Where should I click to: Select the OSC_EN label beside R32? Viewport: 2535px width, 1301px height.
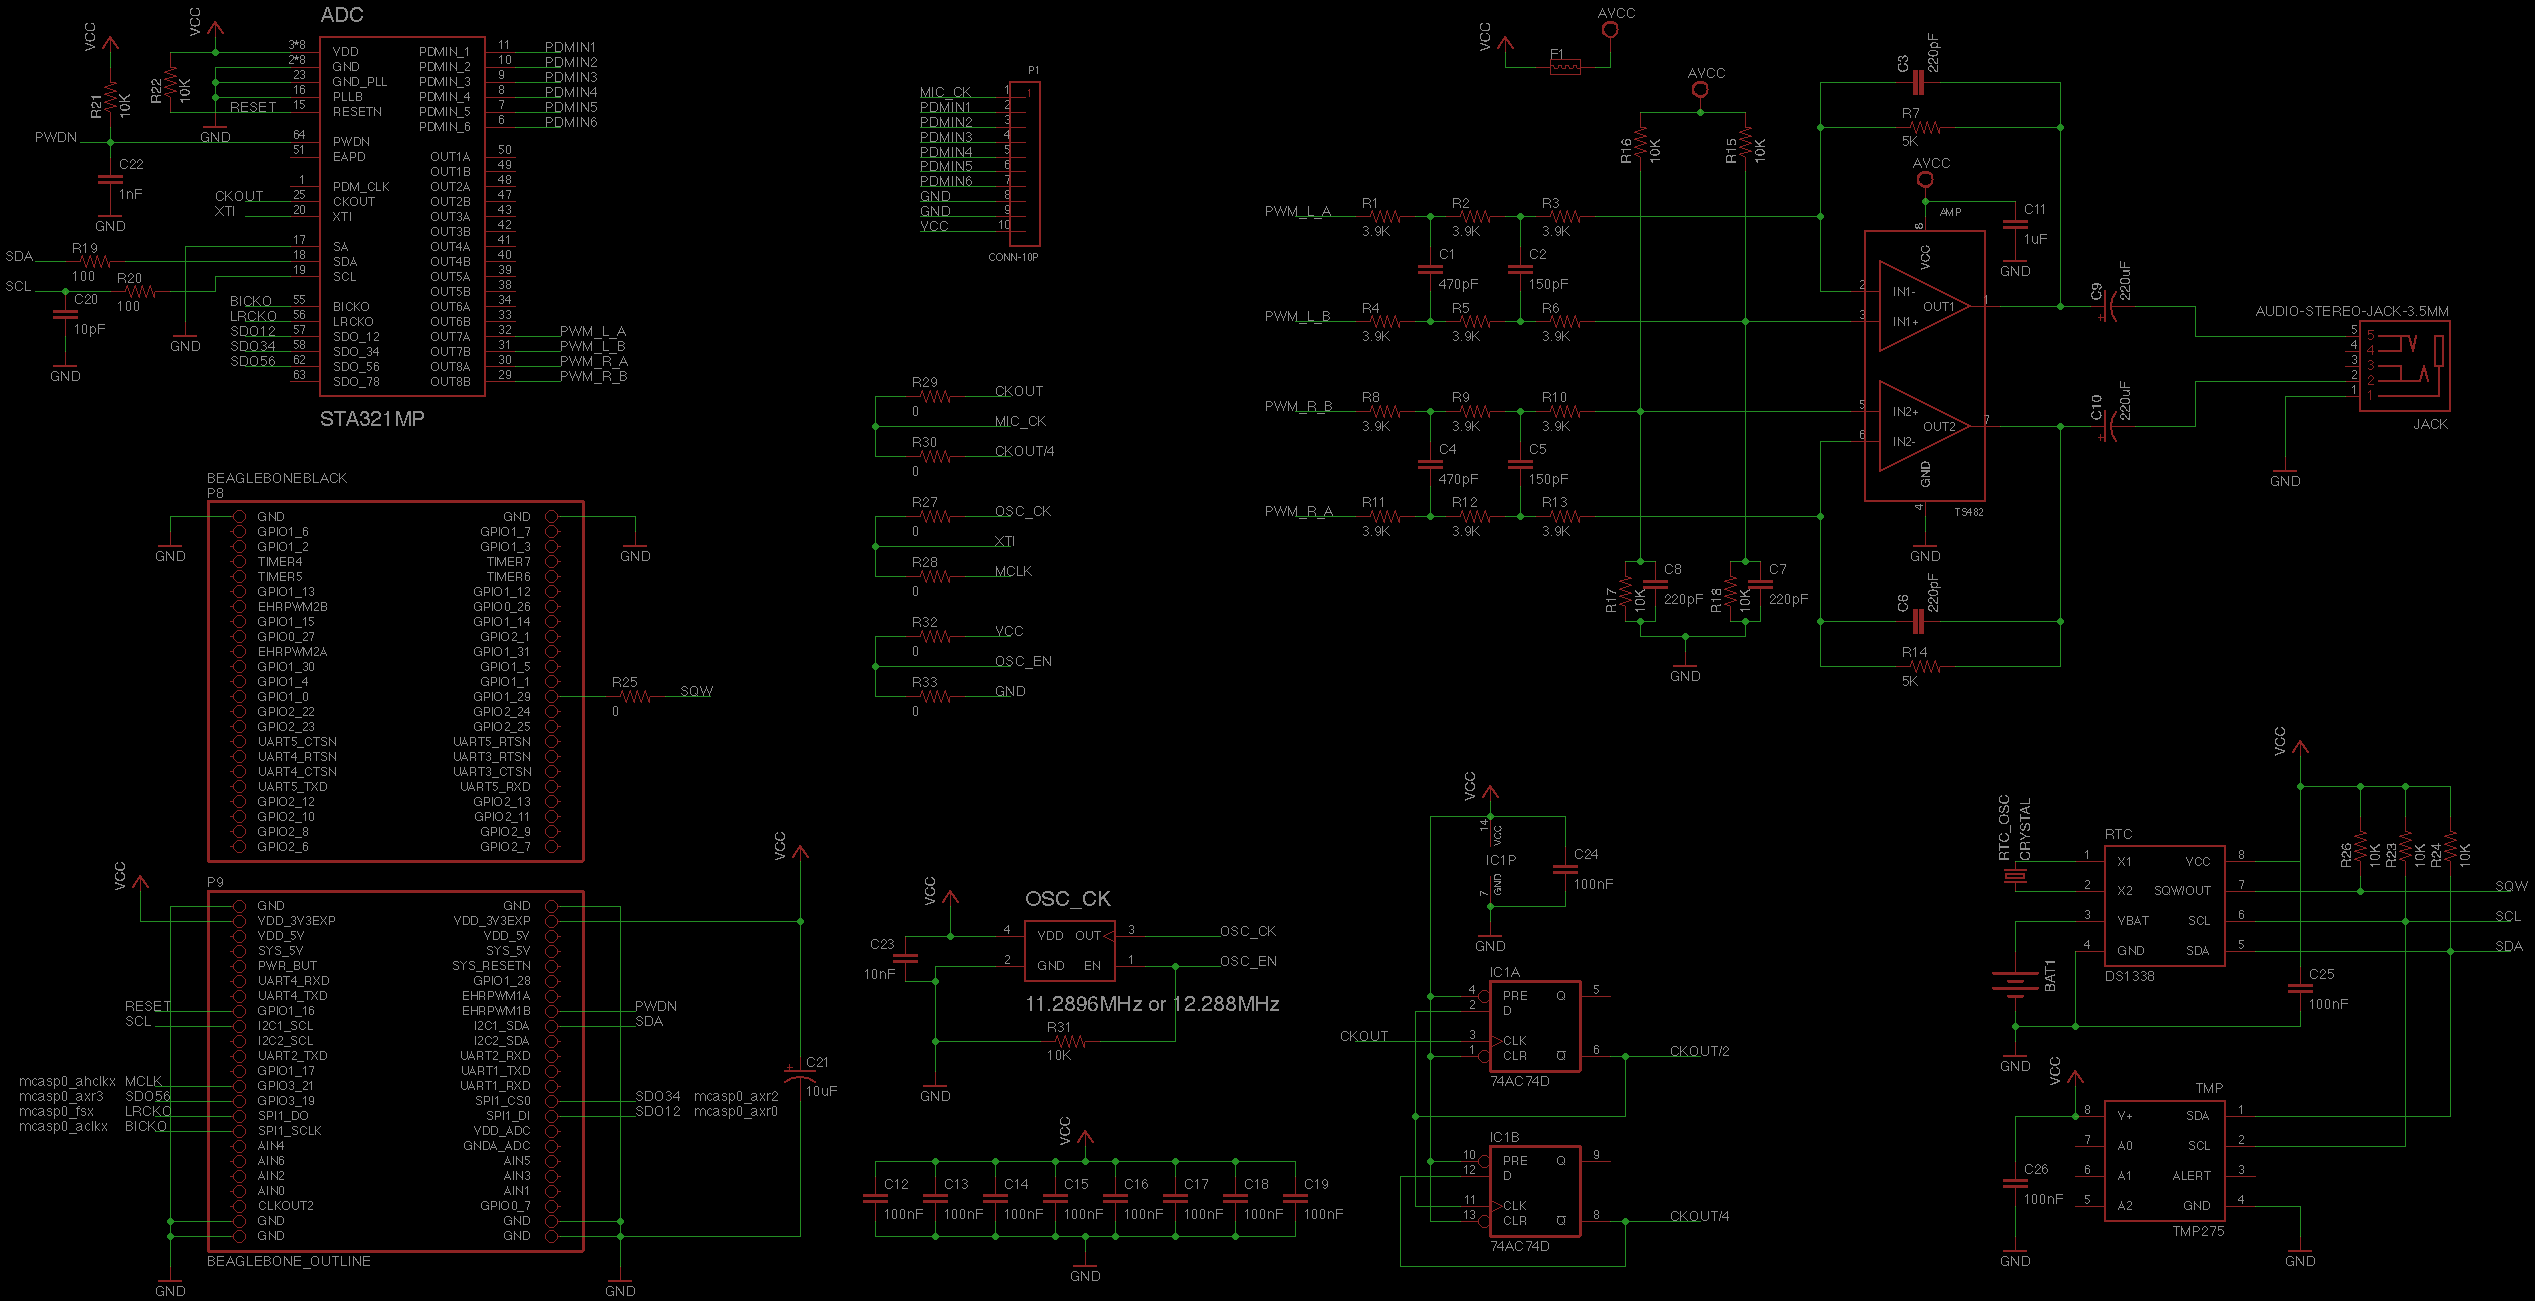pyautogui.click(x=1023, y=661)
